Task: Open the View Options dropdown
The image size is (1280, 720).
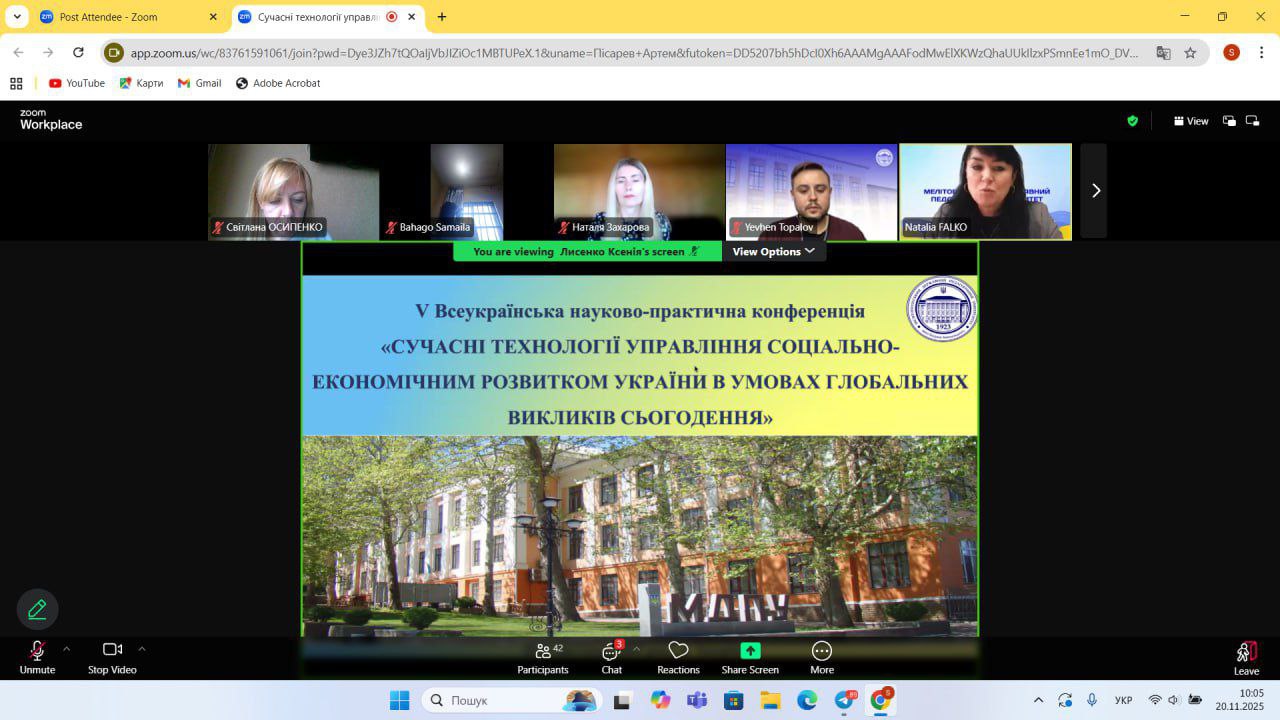Action: click(x=773, y=252)
